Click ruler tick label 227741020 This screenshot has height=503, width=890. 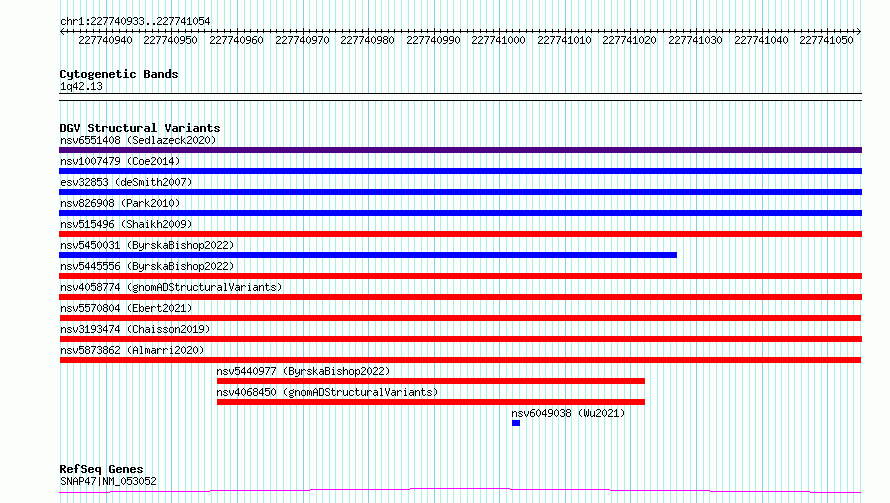[629, 40]
